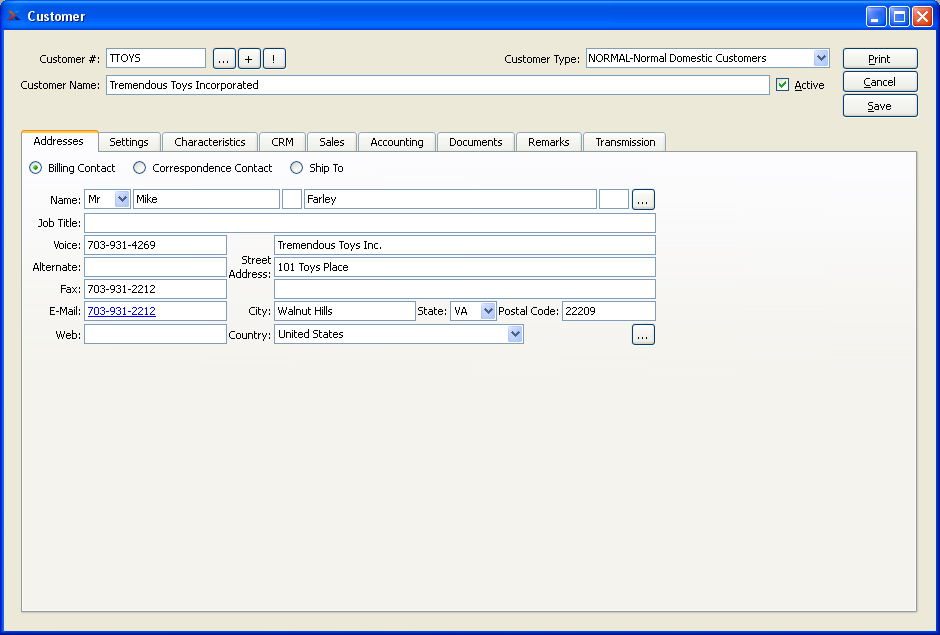The image size is (940, 635).
Task: Minimize the Customer window
Action: (x=876, y=16)
